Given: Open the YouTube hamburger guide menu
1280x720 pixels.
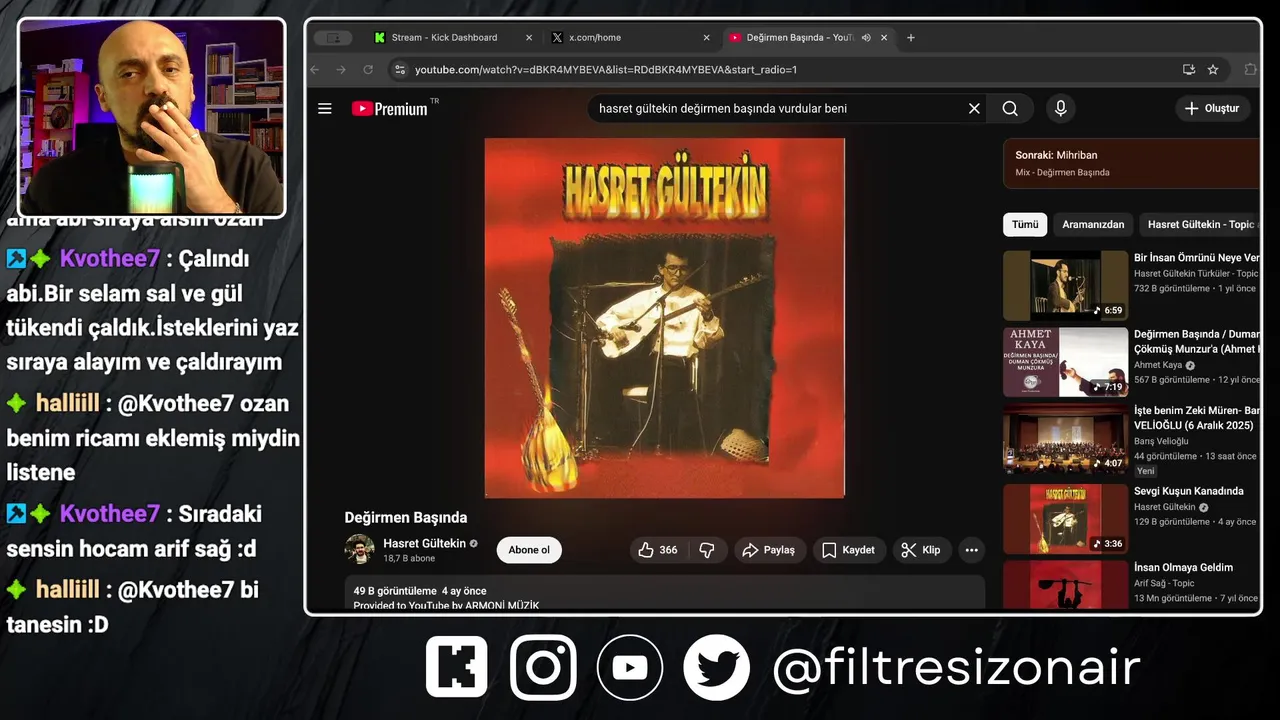Looking at the screenshot, I should [324, 108].
